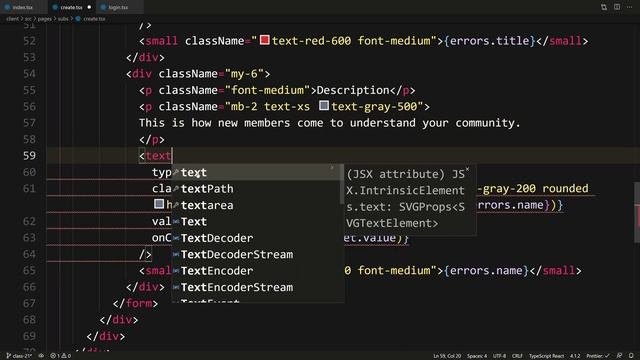Click '{errors.title}' on line 52
Viewport: 640px width, 360px height.
[489, 41]
